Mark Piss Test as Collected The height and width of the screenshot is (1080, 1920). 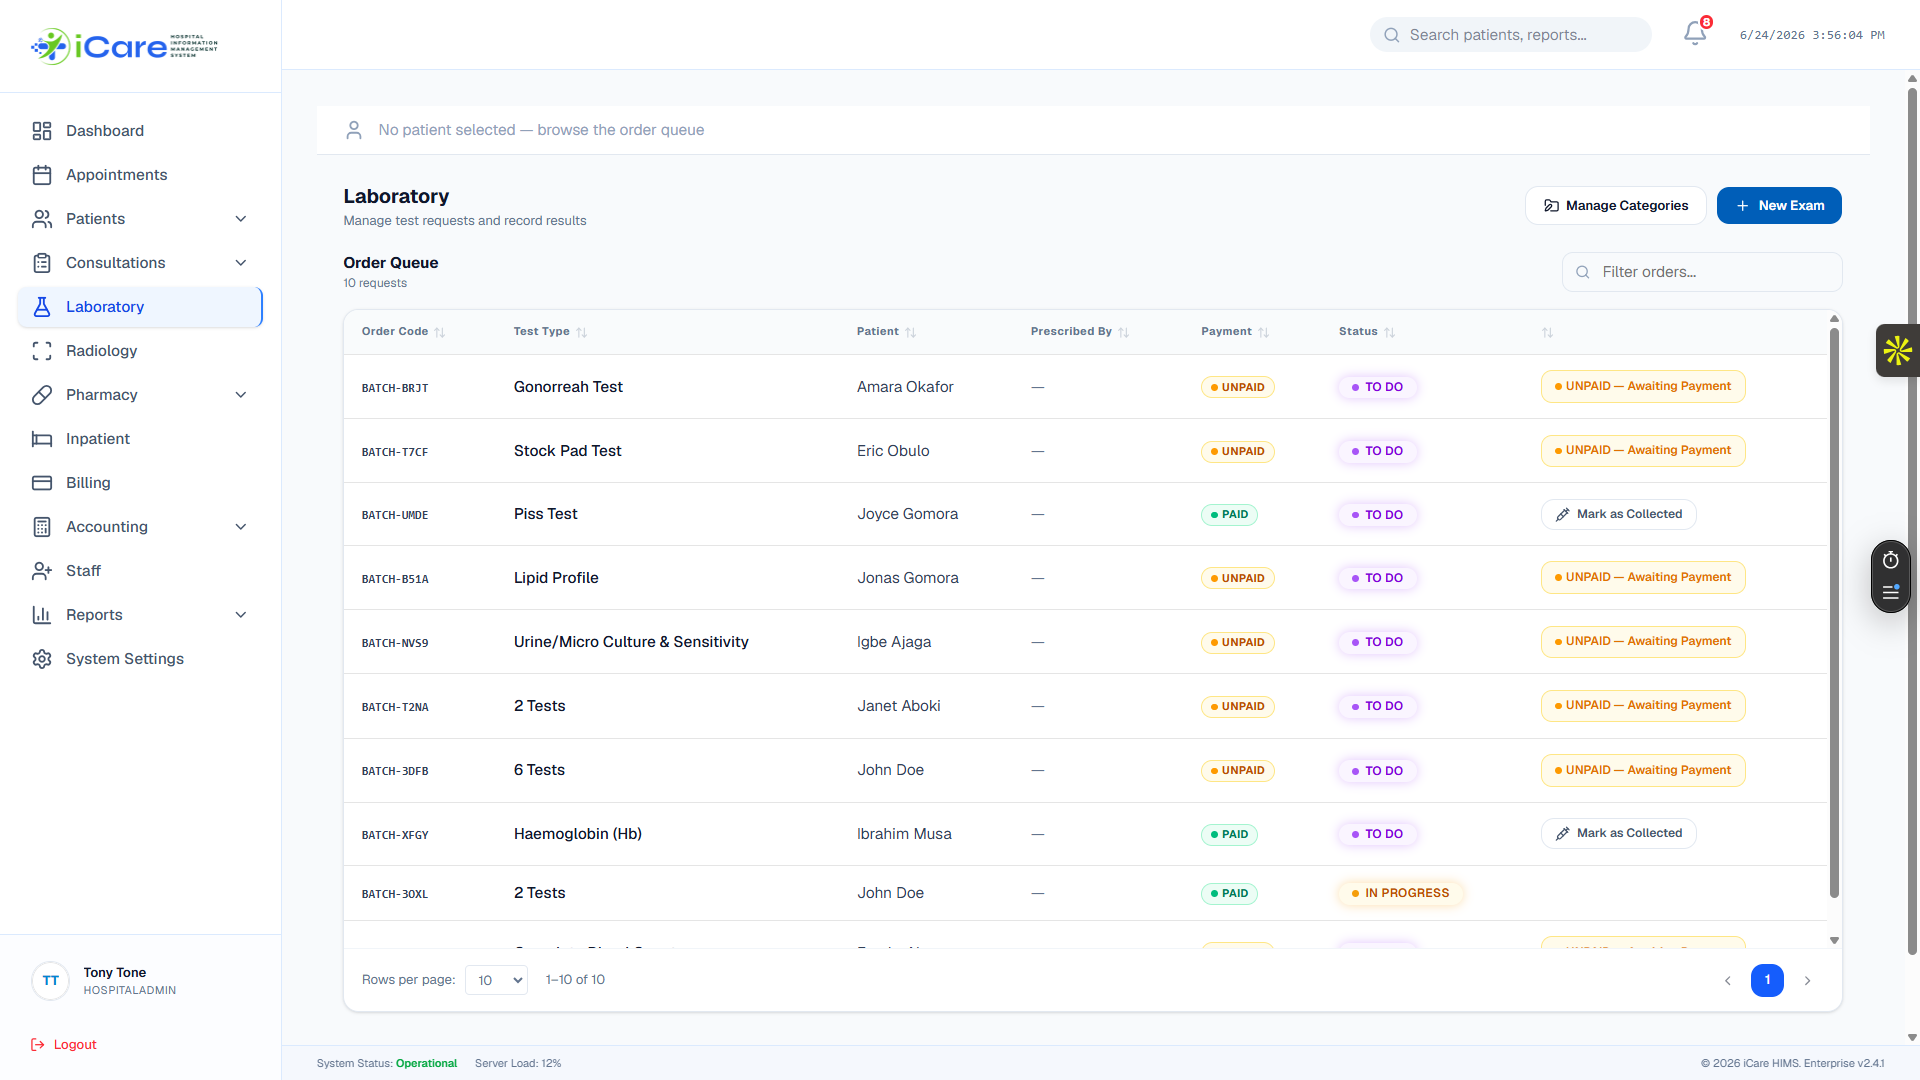pyautogui.click(x=1618, y=514)
